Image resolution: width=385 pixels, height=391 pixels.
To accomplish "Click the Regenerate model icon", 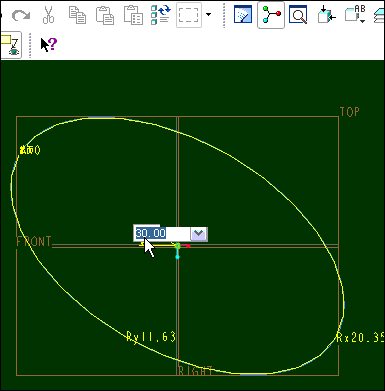I will pos(161,15).
